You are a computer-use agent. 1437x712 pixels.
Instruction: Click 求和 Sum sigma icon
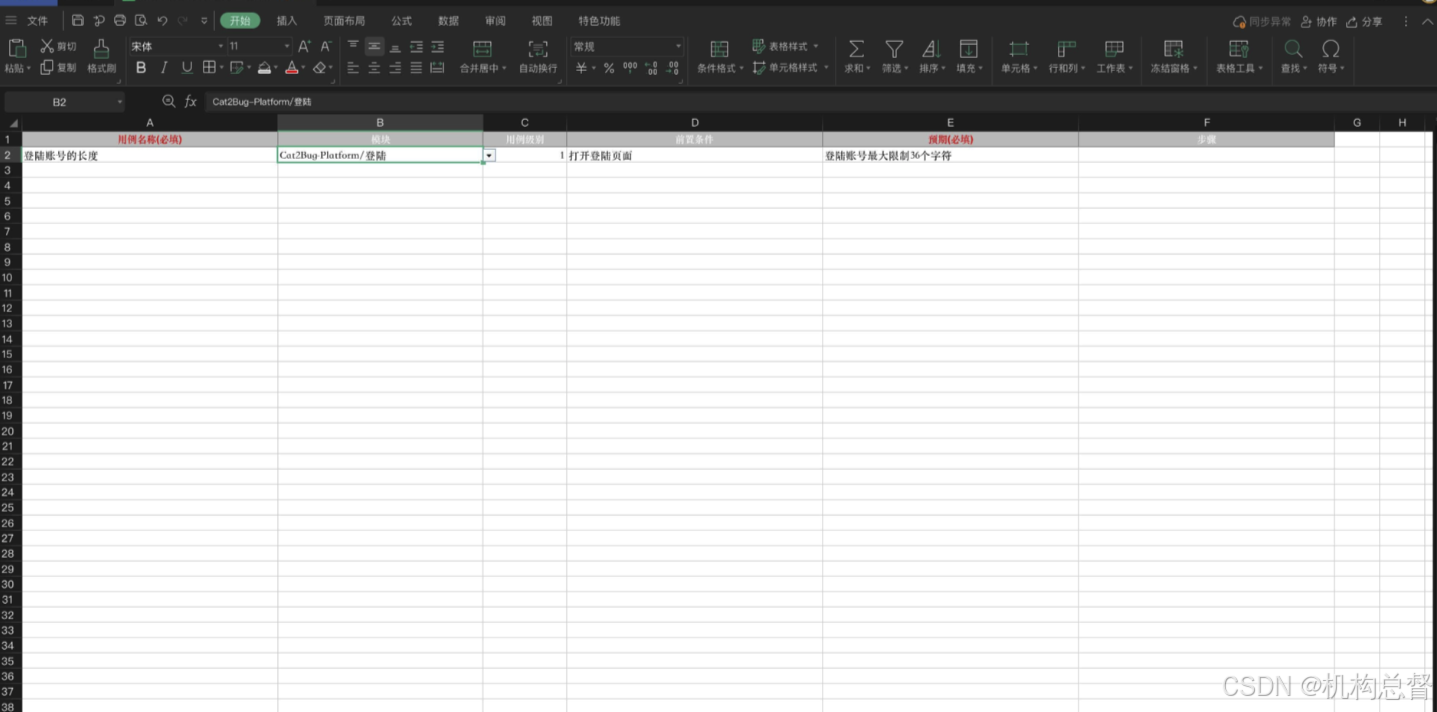856,48
